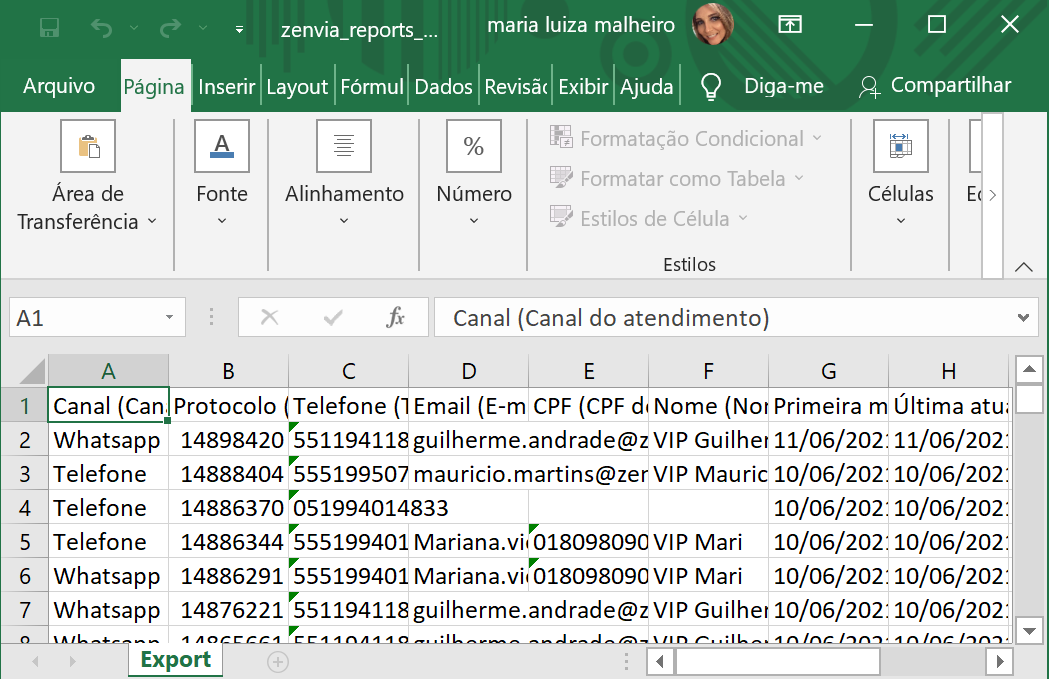The width and height of the screenshot is (1049, 679).
Task: Select the mauricio.martins email cell
Action: click(468, 474)
